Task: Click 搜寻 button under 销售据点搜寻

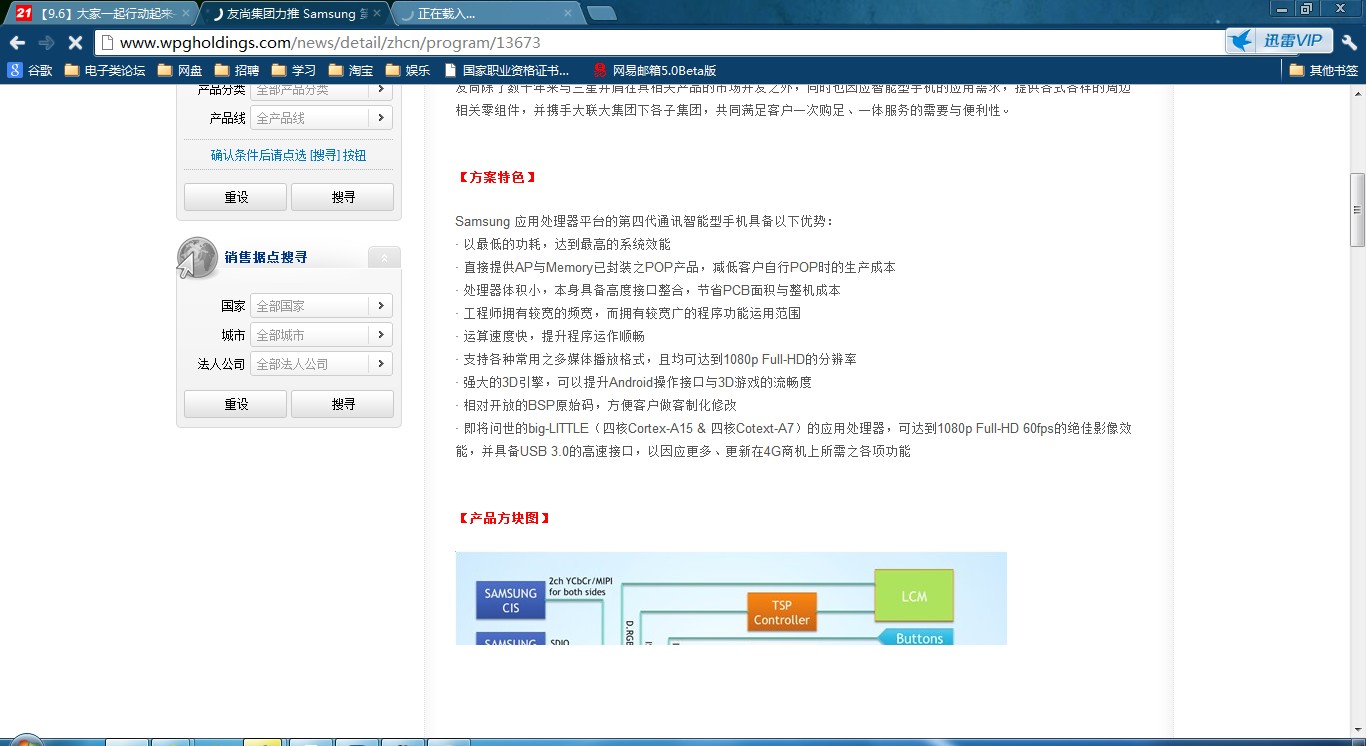Action: 343,404
